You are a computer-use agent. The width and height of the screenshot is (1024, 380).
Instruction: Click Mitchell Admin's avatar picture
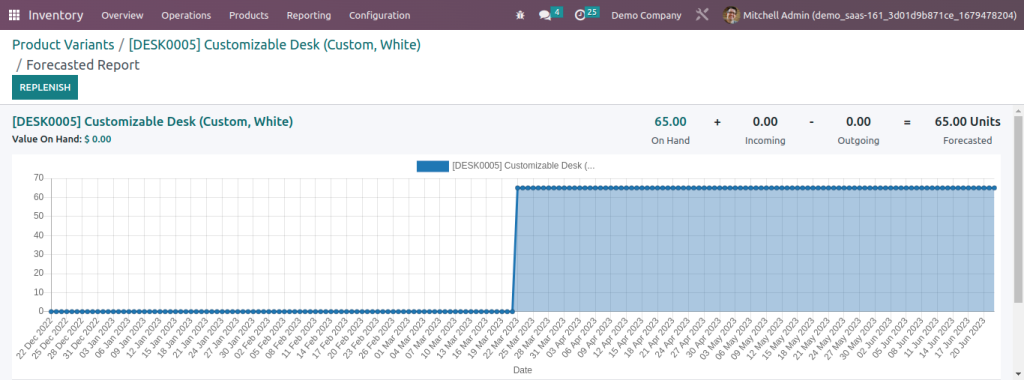(731, 15)
